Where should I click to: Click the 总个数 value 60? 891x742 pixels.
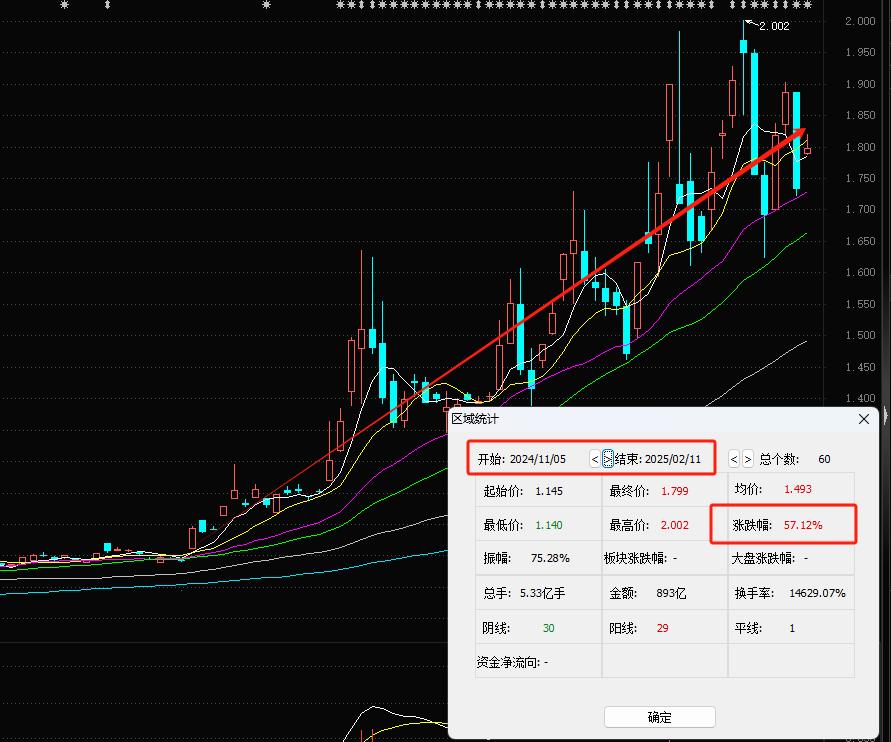pos(824,458)
